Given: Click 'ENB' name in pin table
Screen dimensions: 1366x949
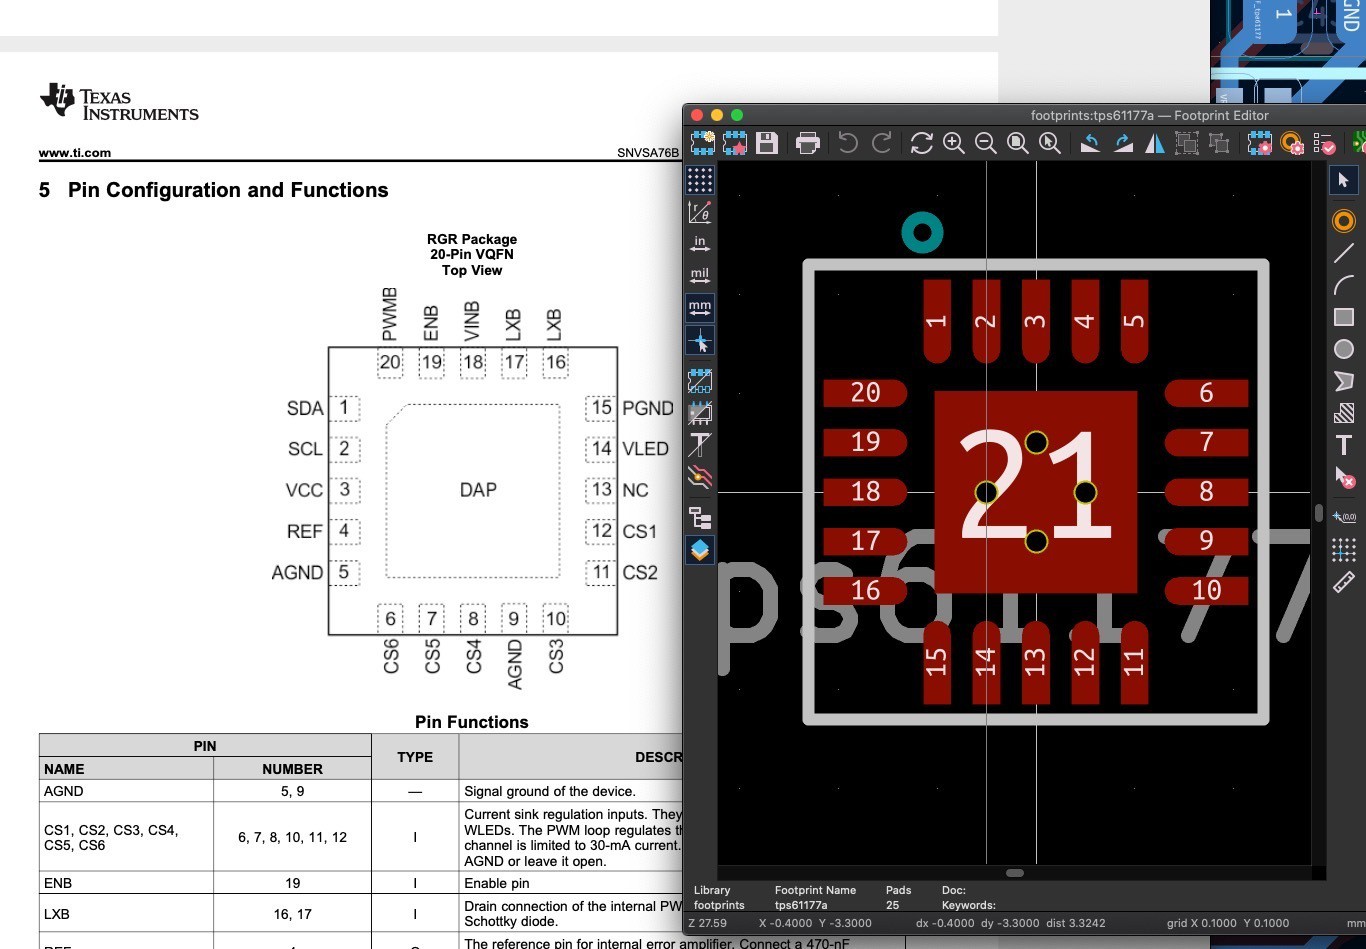Looking at the screenshot, I should tap(58, 883).
